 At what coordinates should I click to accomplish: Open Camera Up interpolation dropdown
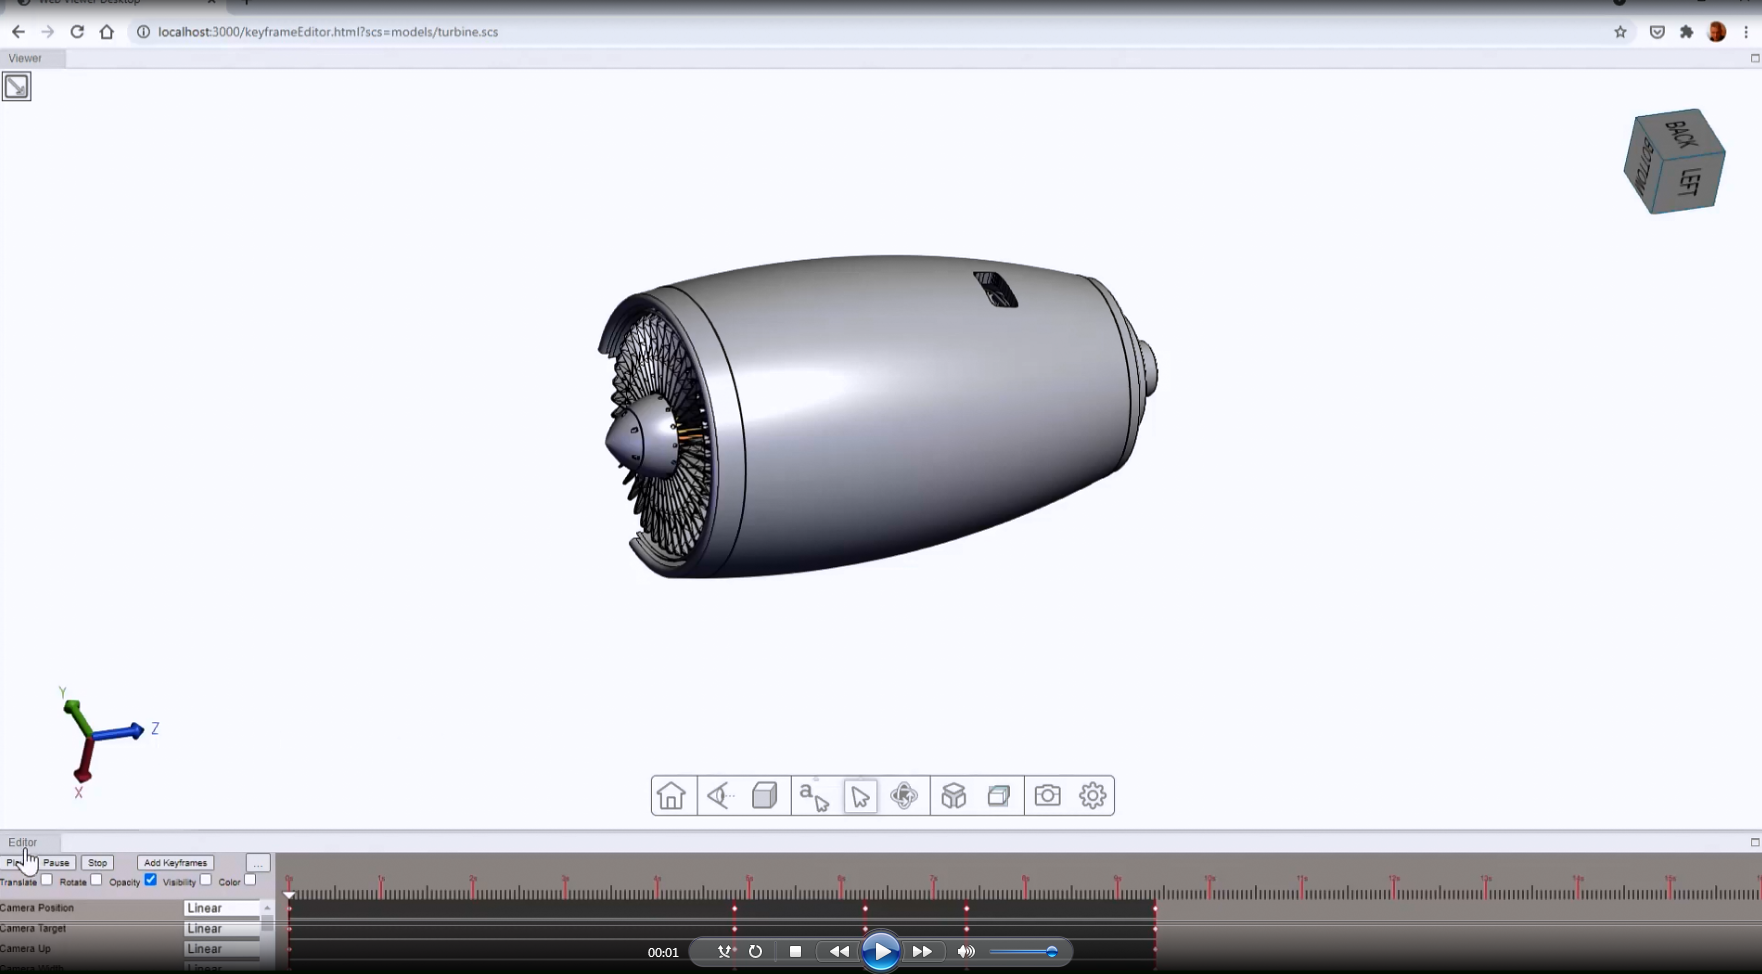pos(222,949)
